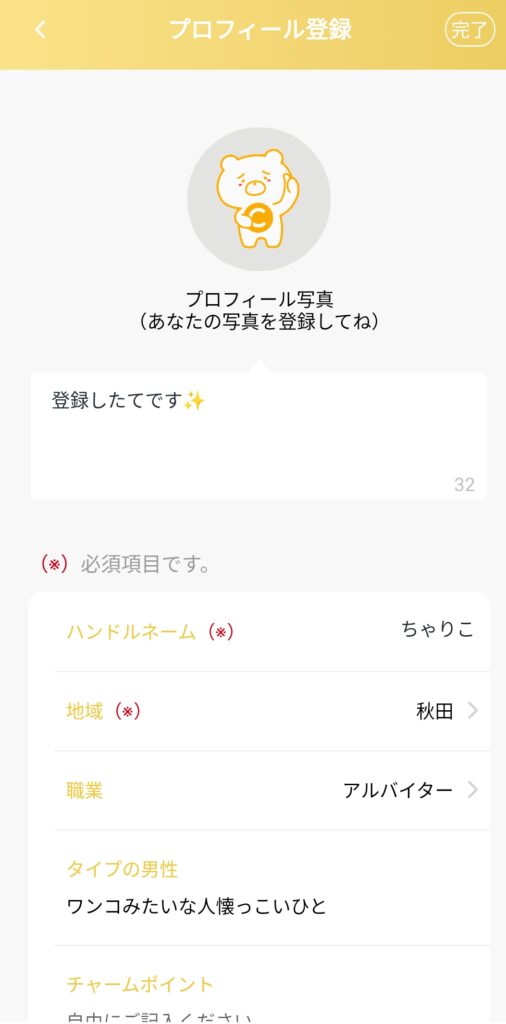Image resolution: width=506 pixels, height=1024 pixels.
Task: Click the required mark before 必須項目です
Action: coord(54,564)
